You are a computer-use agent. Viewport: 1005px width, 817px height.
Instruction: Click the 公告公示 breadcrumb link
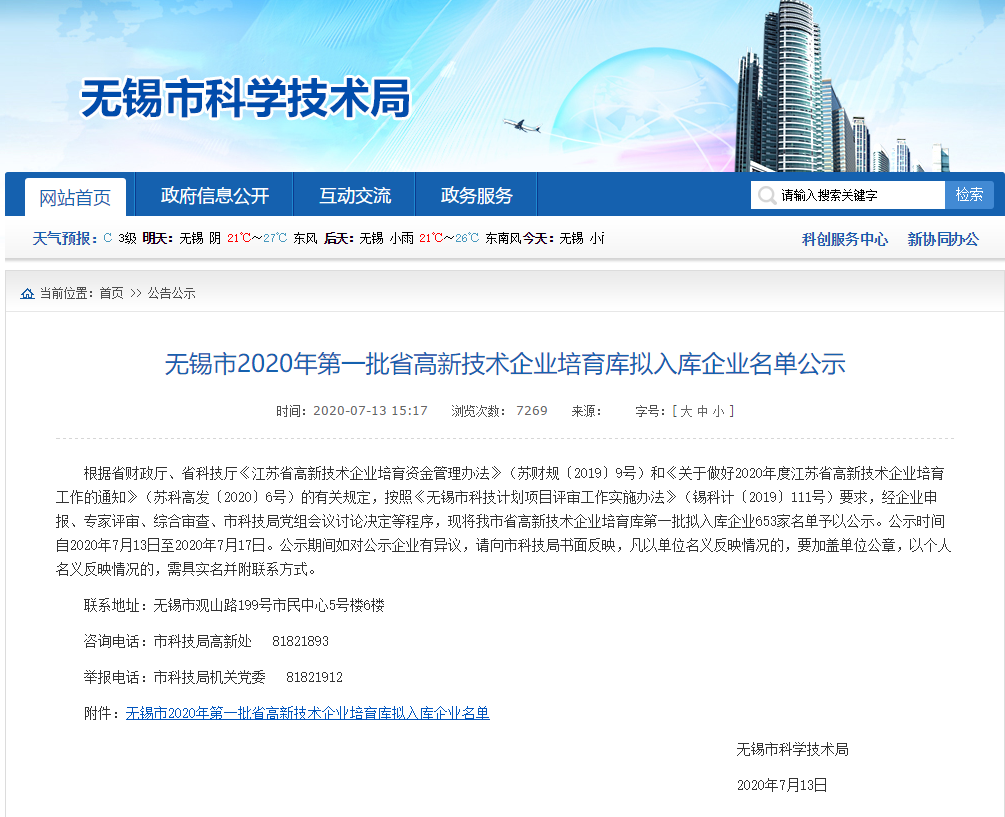tap(172, 293)
